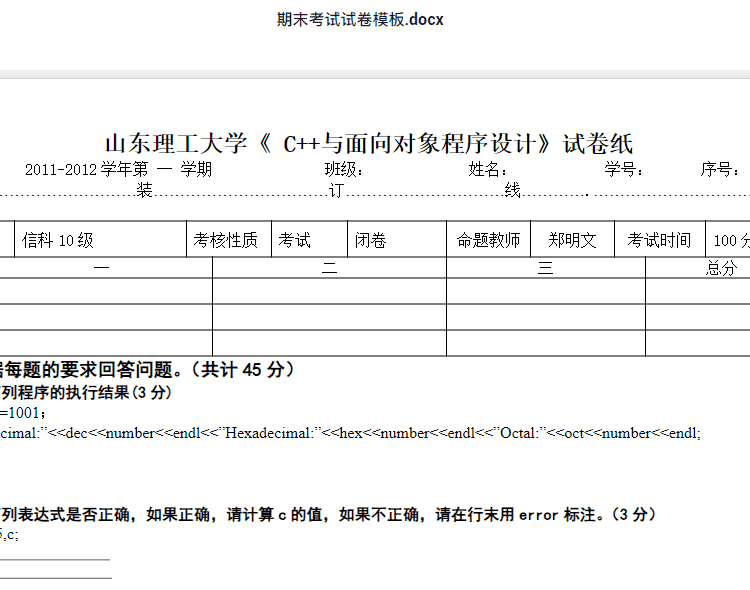Click the score column header 二

tap(329, 267)
